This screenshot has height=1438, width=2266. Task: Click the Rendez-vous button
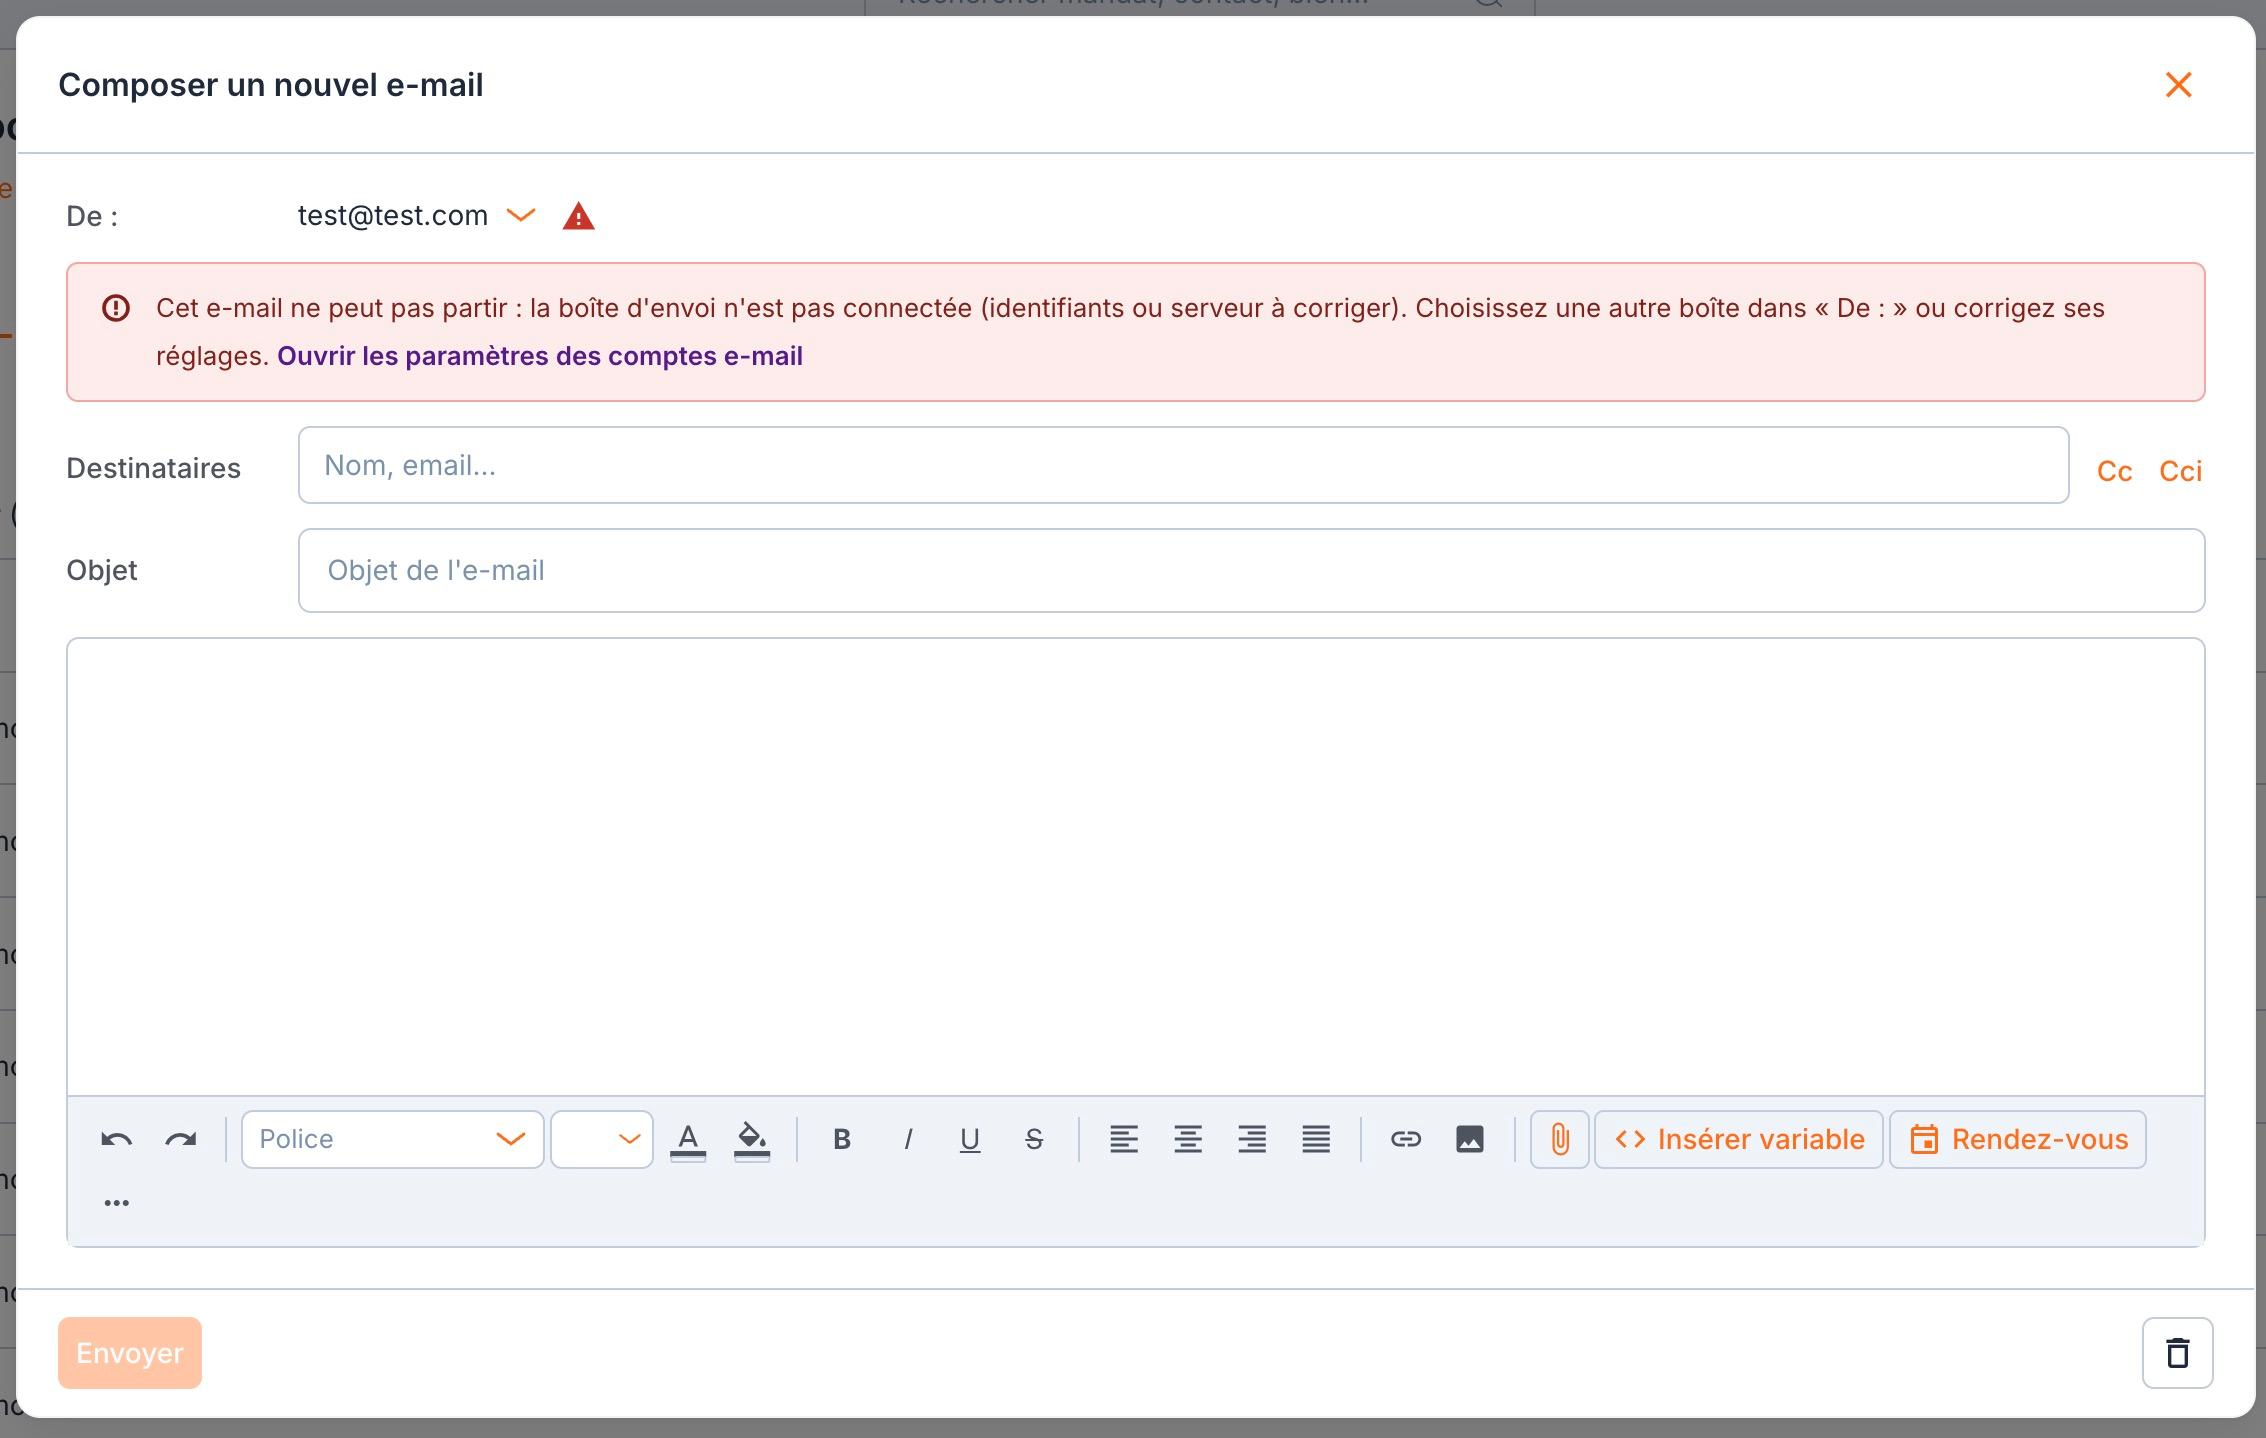[x=2018, y=1139]
